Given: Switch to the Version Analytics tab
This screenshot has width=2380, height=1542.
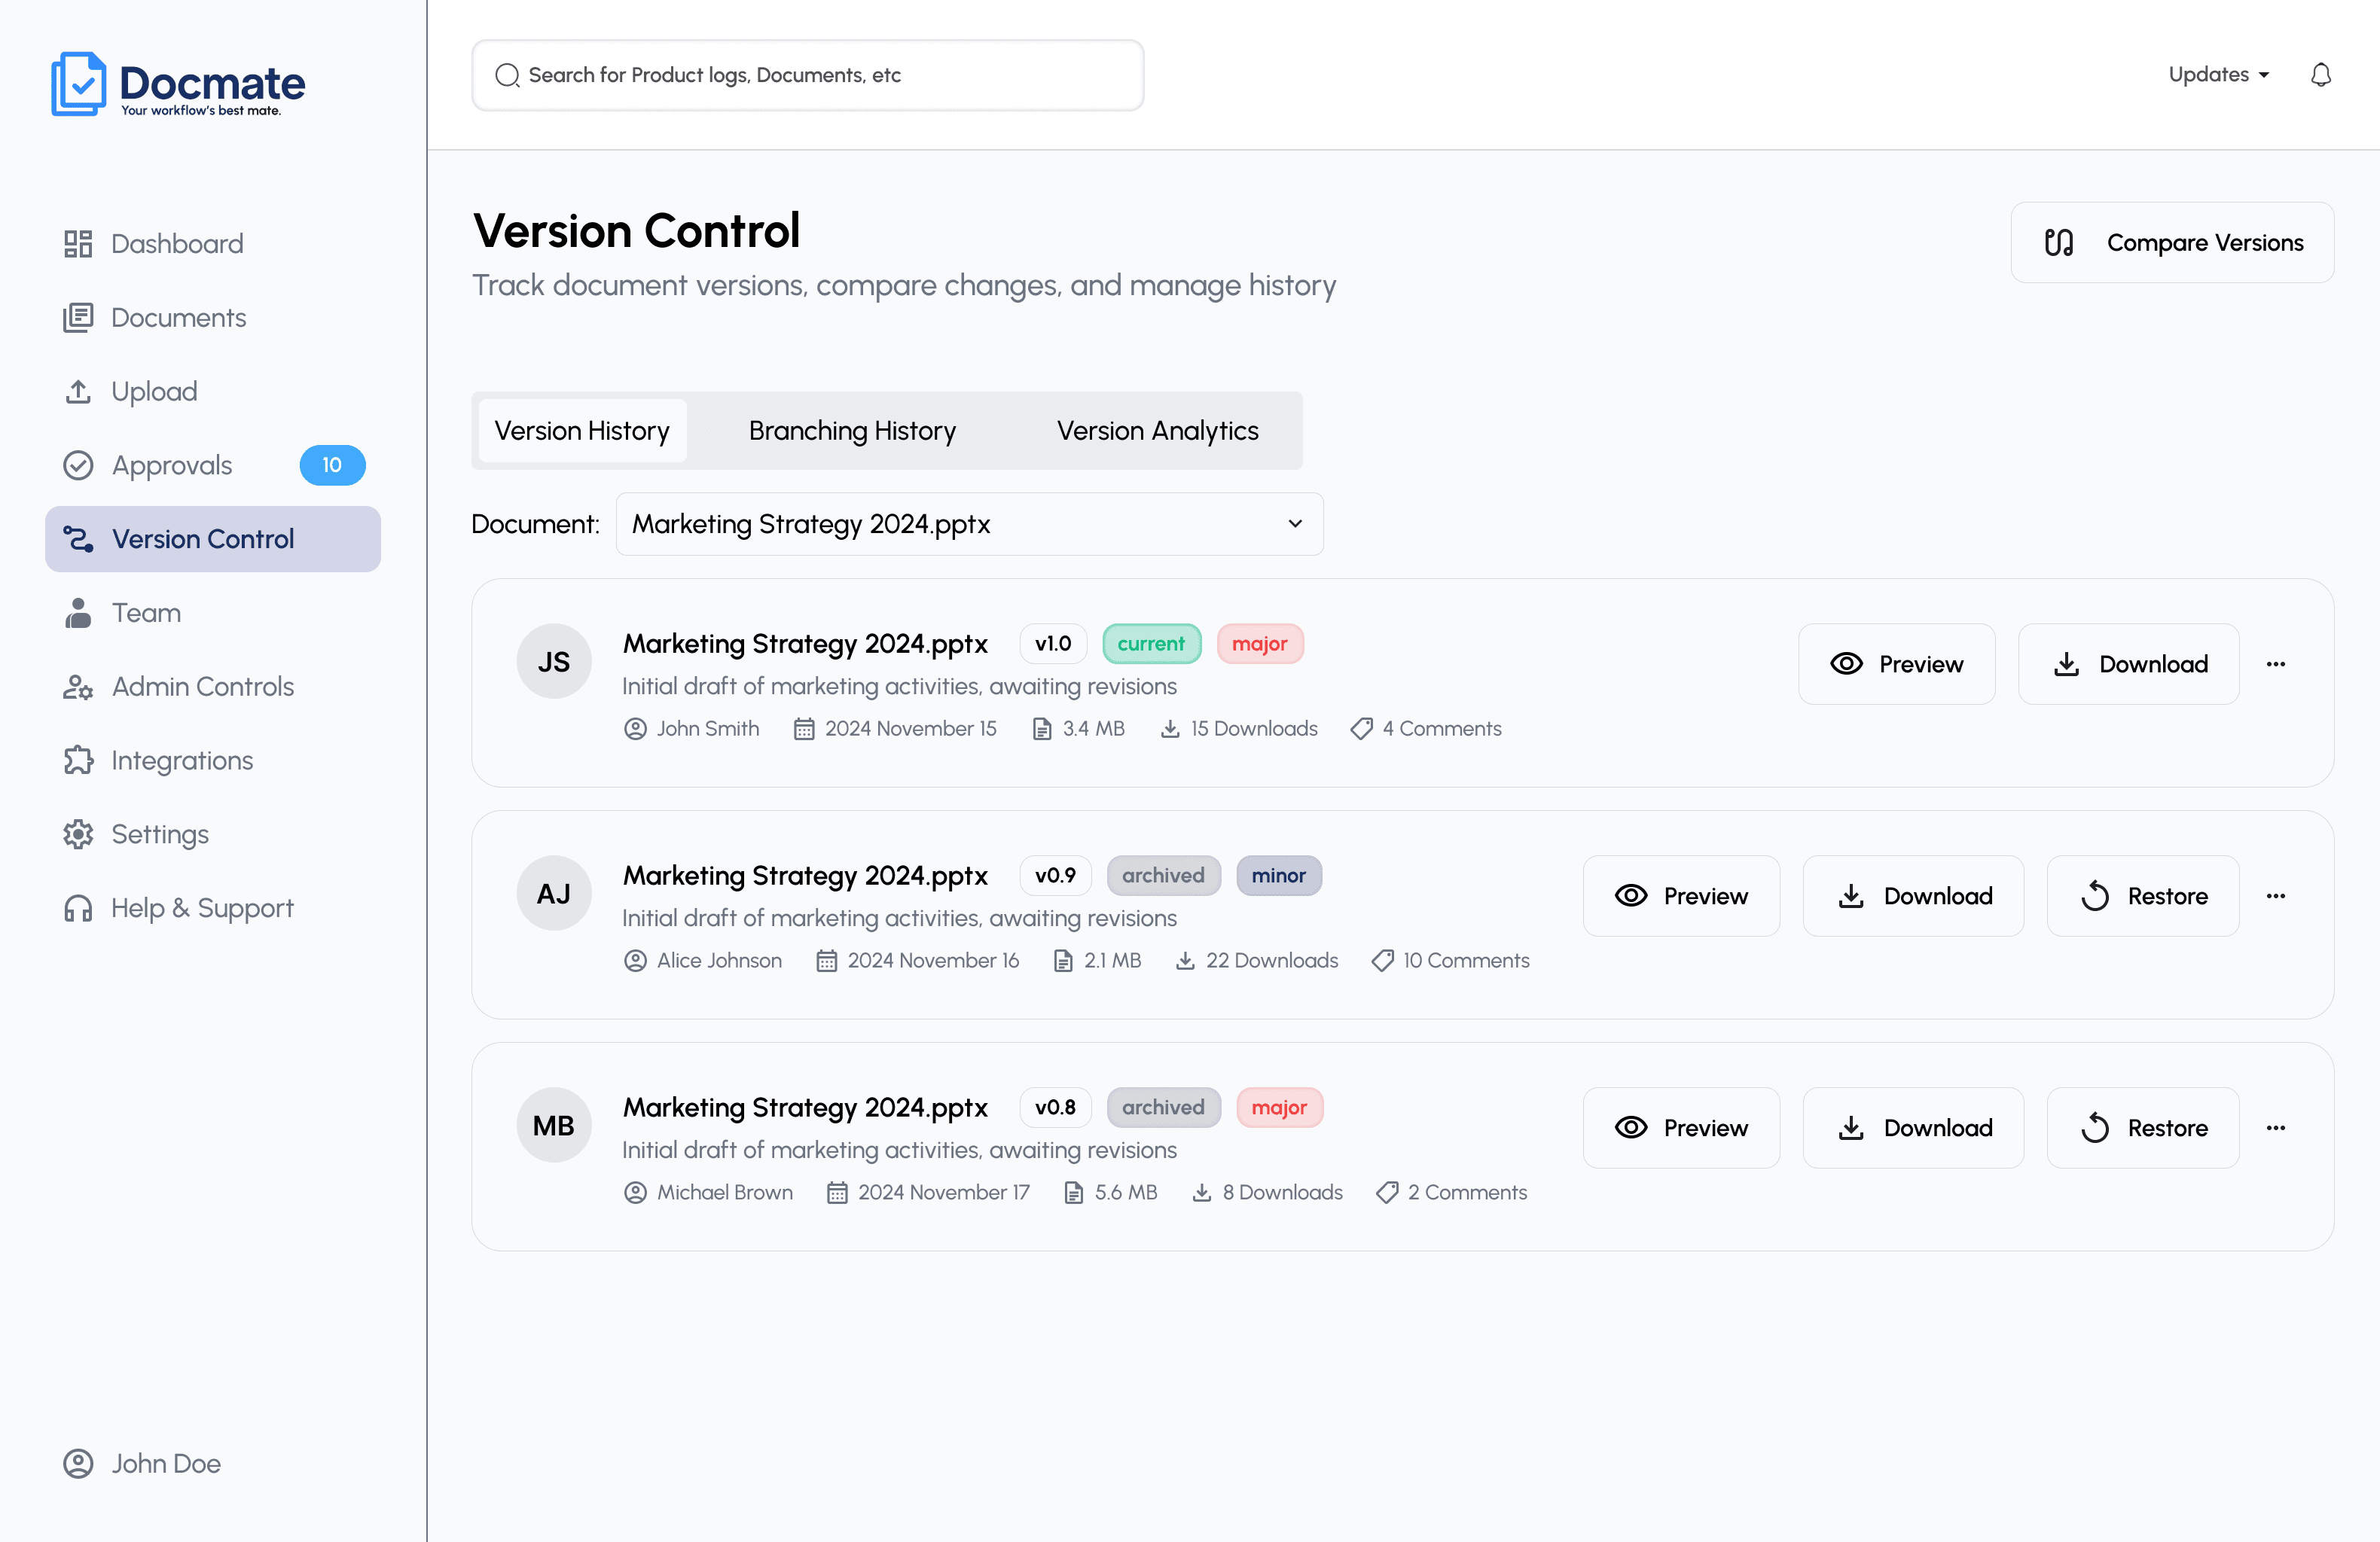Looking at the screenshot, I should [x=1157, y=431].
